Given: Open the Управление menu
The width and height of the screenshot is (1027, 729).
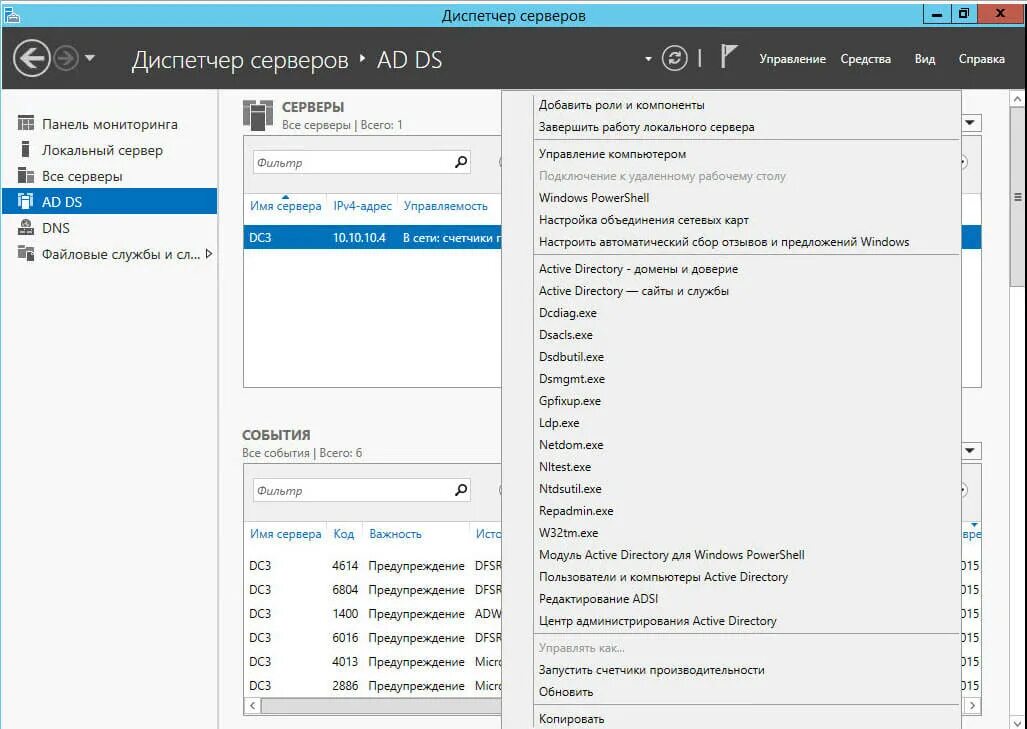Looking at the screenshot, I should tap(792, 59).
